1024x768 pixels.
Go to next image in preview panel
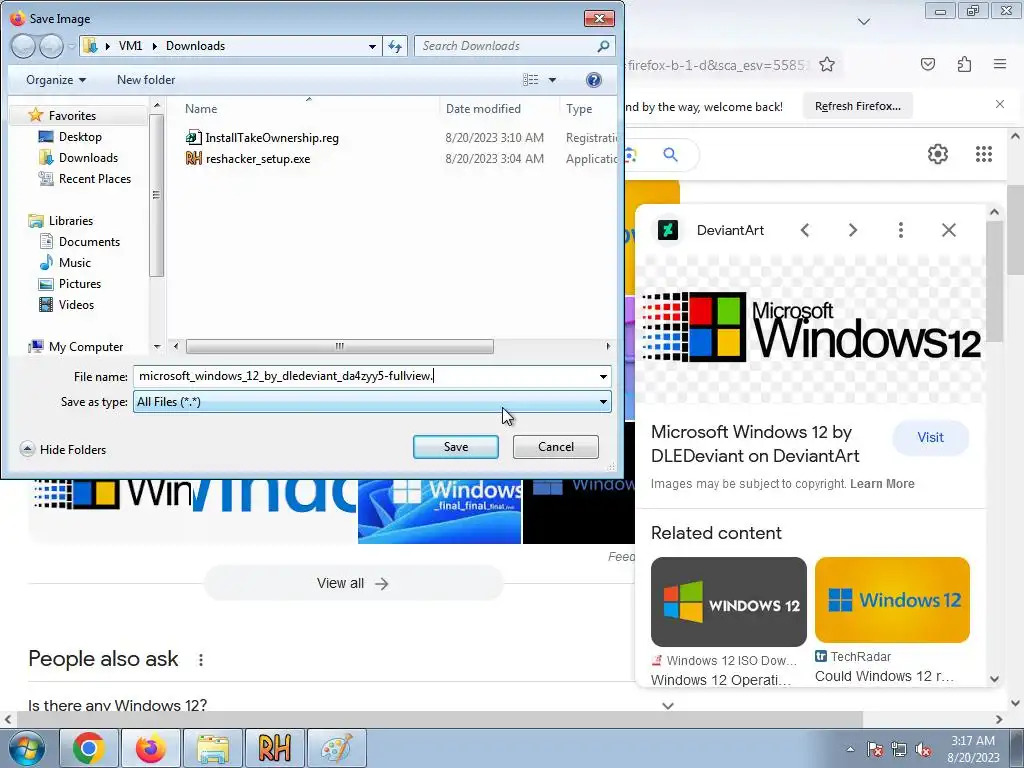[x=853, y=230]
